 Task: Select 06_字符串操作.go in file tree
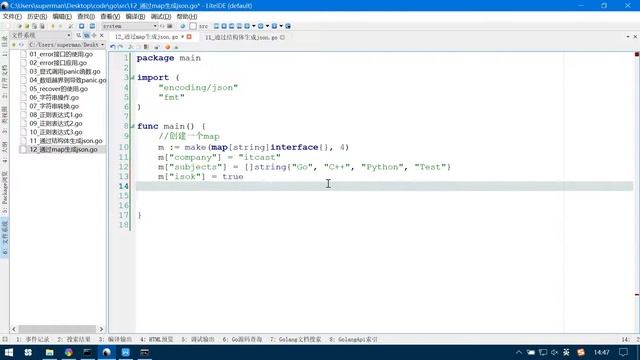click(x=54, y=98)
